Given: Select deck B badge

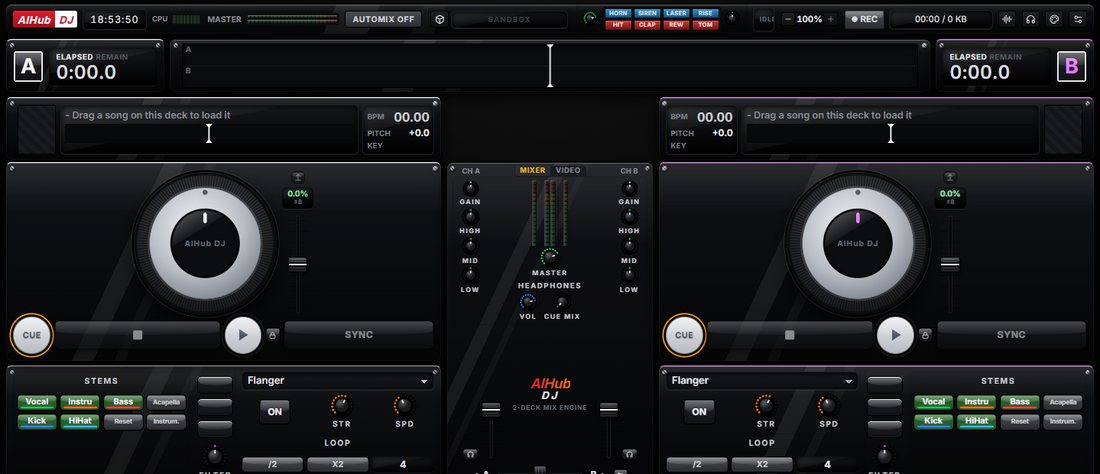Looking at the screenshot, I should click(x=1071, y=67).
